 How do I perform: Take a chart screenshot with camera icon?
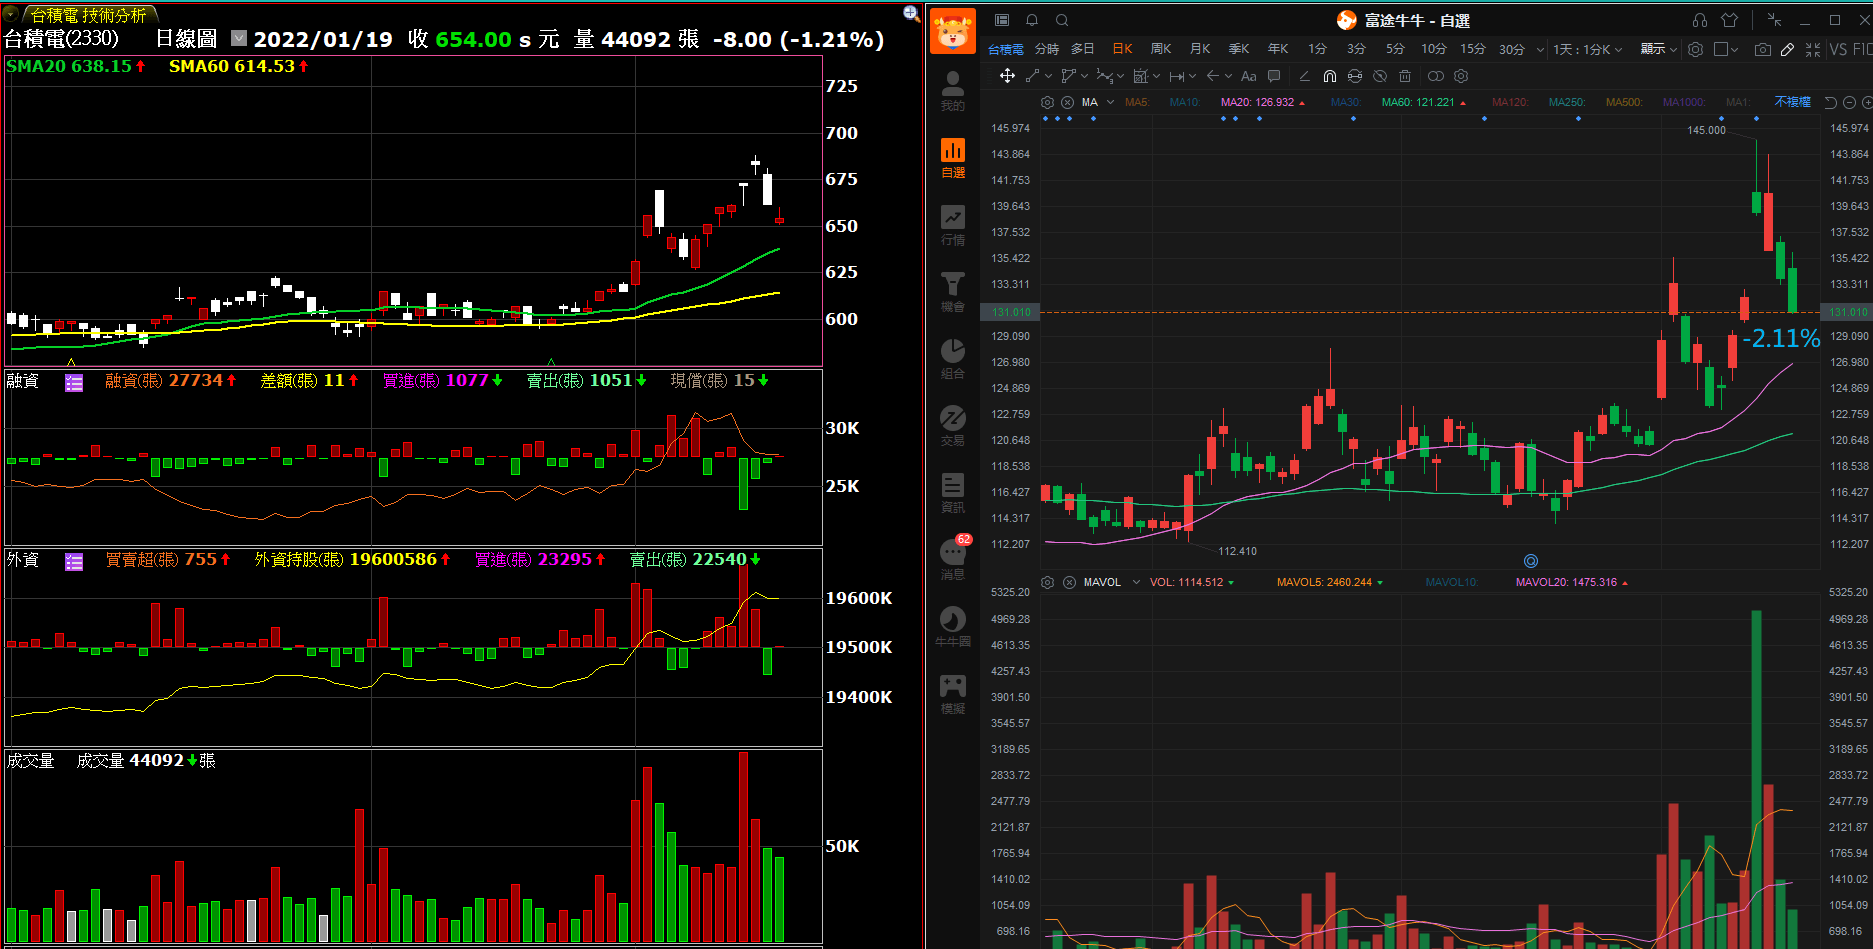click(1763, 49)
